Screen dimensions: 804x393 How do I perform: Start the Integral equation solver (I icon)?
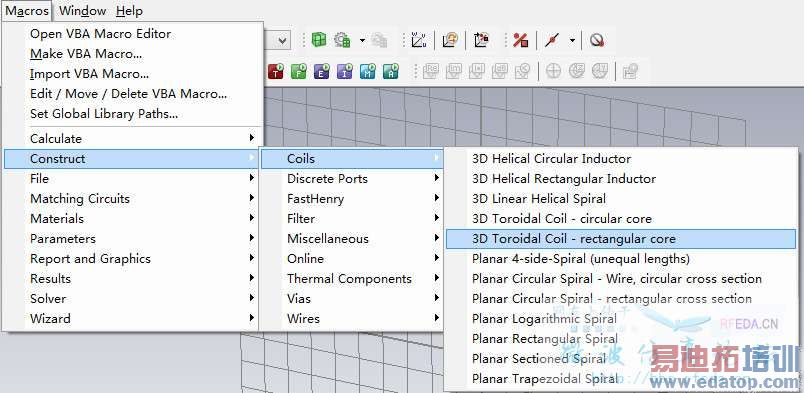(345, 71)
